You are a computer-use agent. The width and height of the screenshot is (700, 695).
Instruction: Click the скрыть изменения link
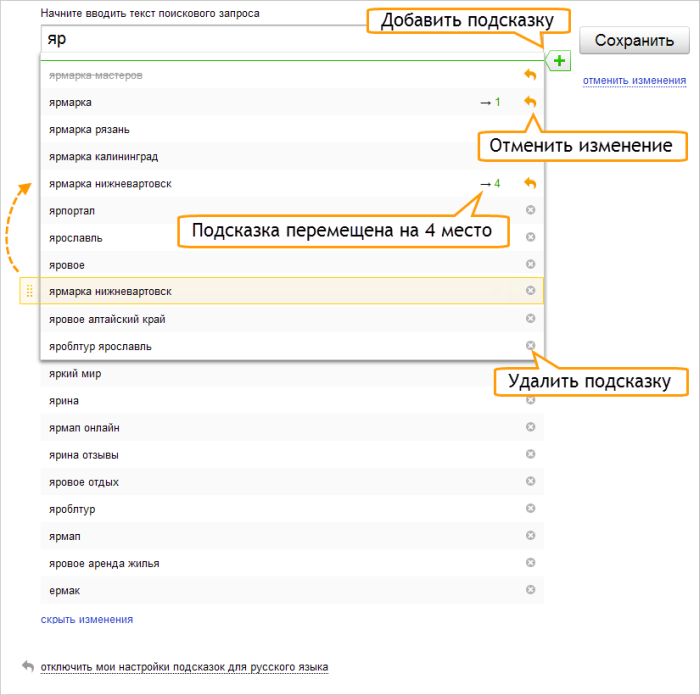[87, 620]
